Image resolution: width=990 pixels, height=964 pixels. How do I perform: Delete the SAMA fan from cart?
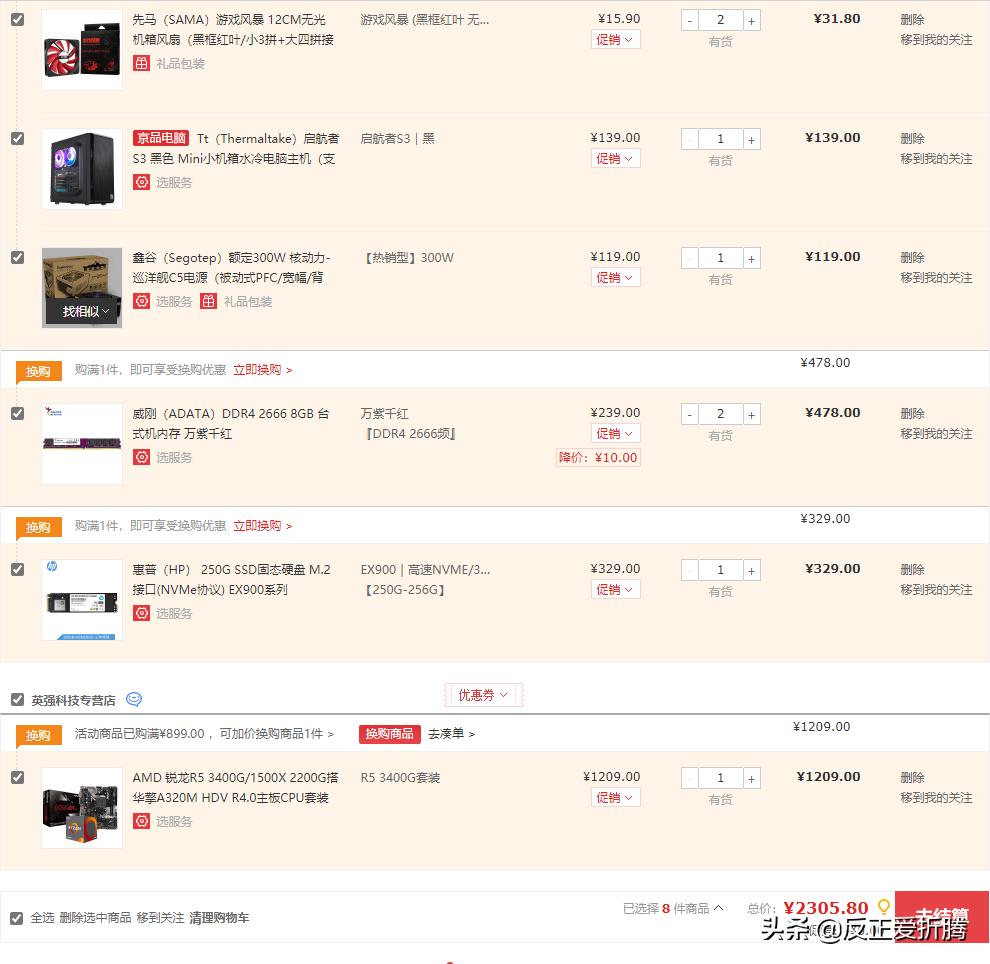tap(912, 20)
